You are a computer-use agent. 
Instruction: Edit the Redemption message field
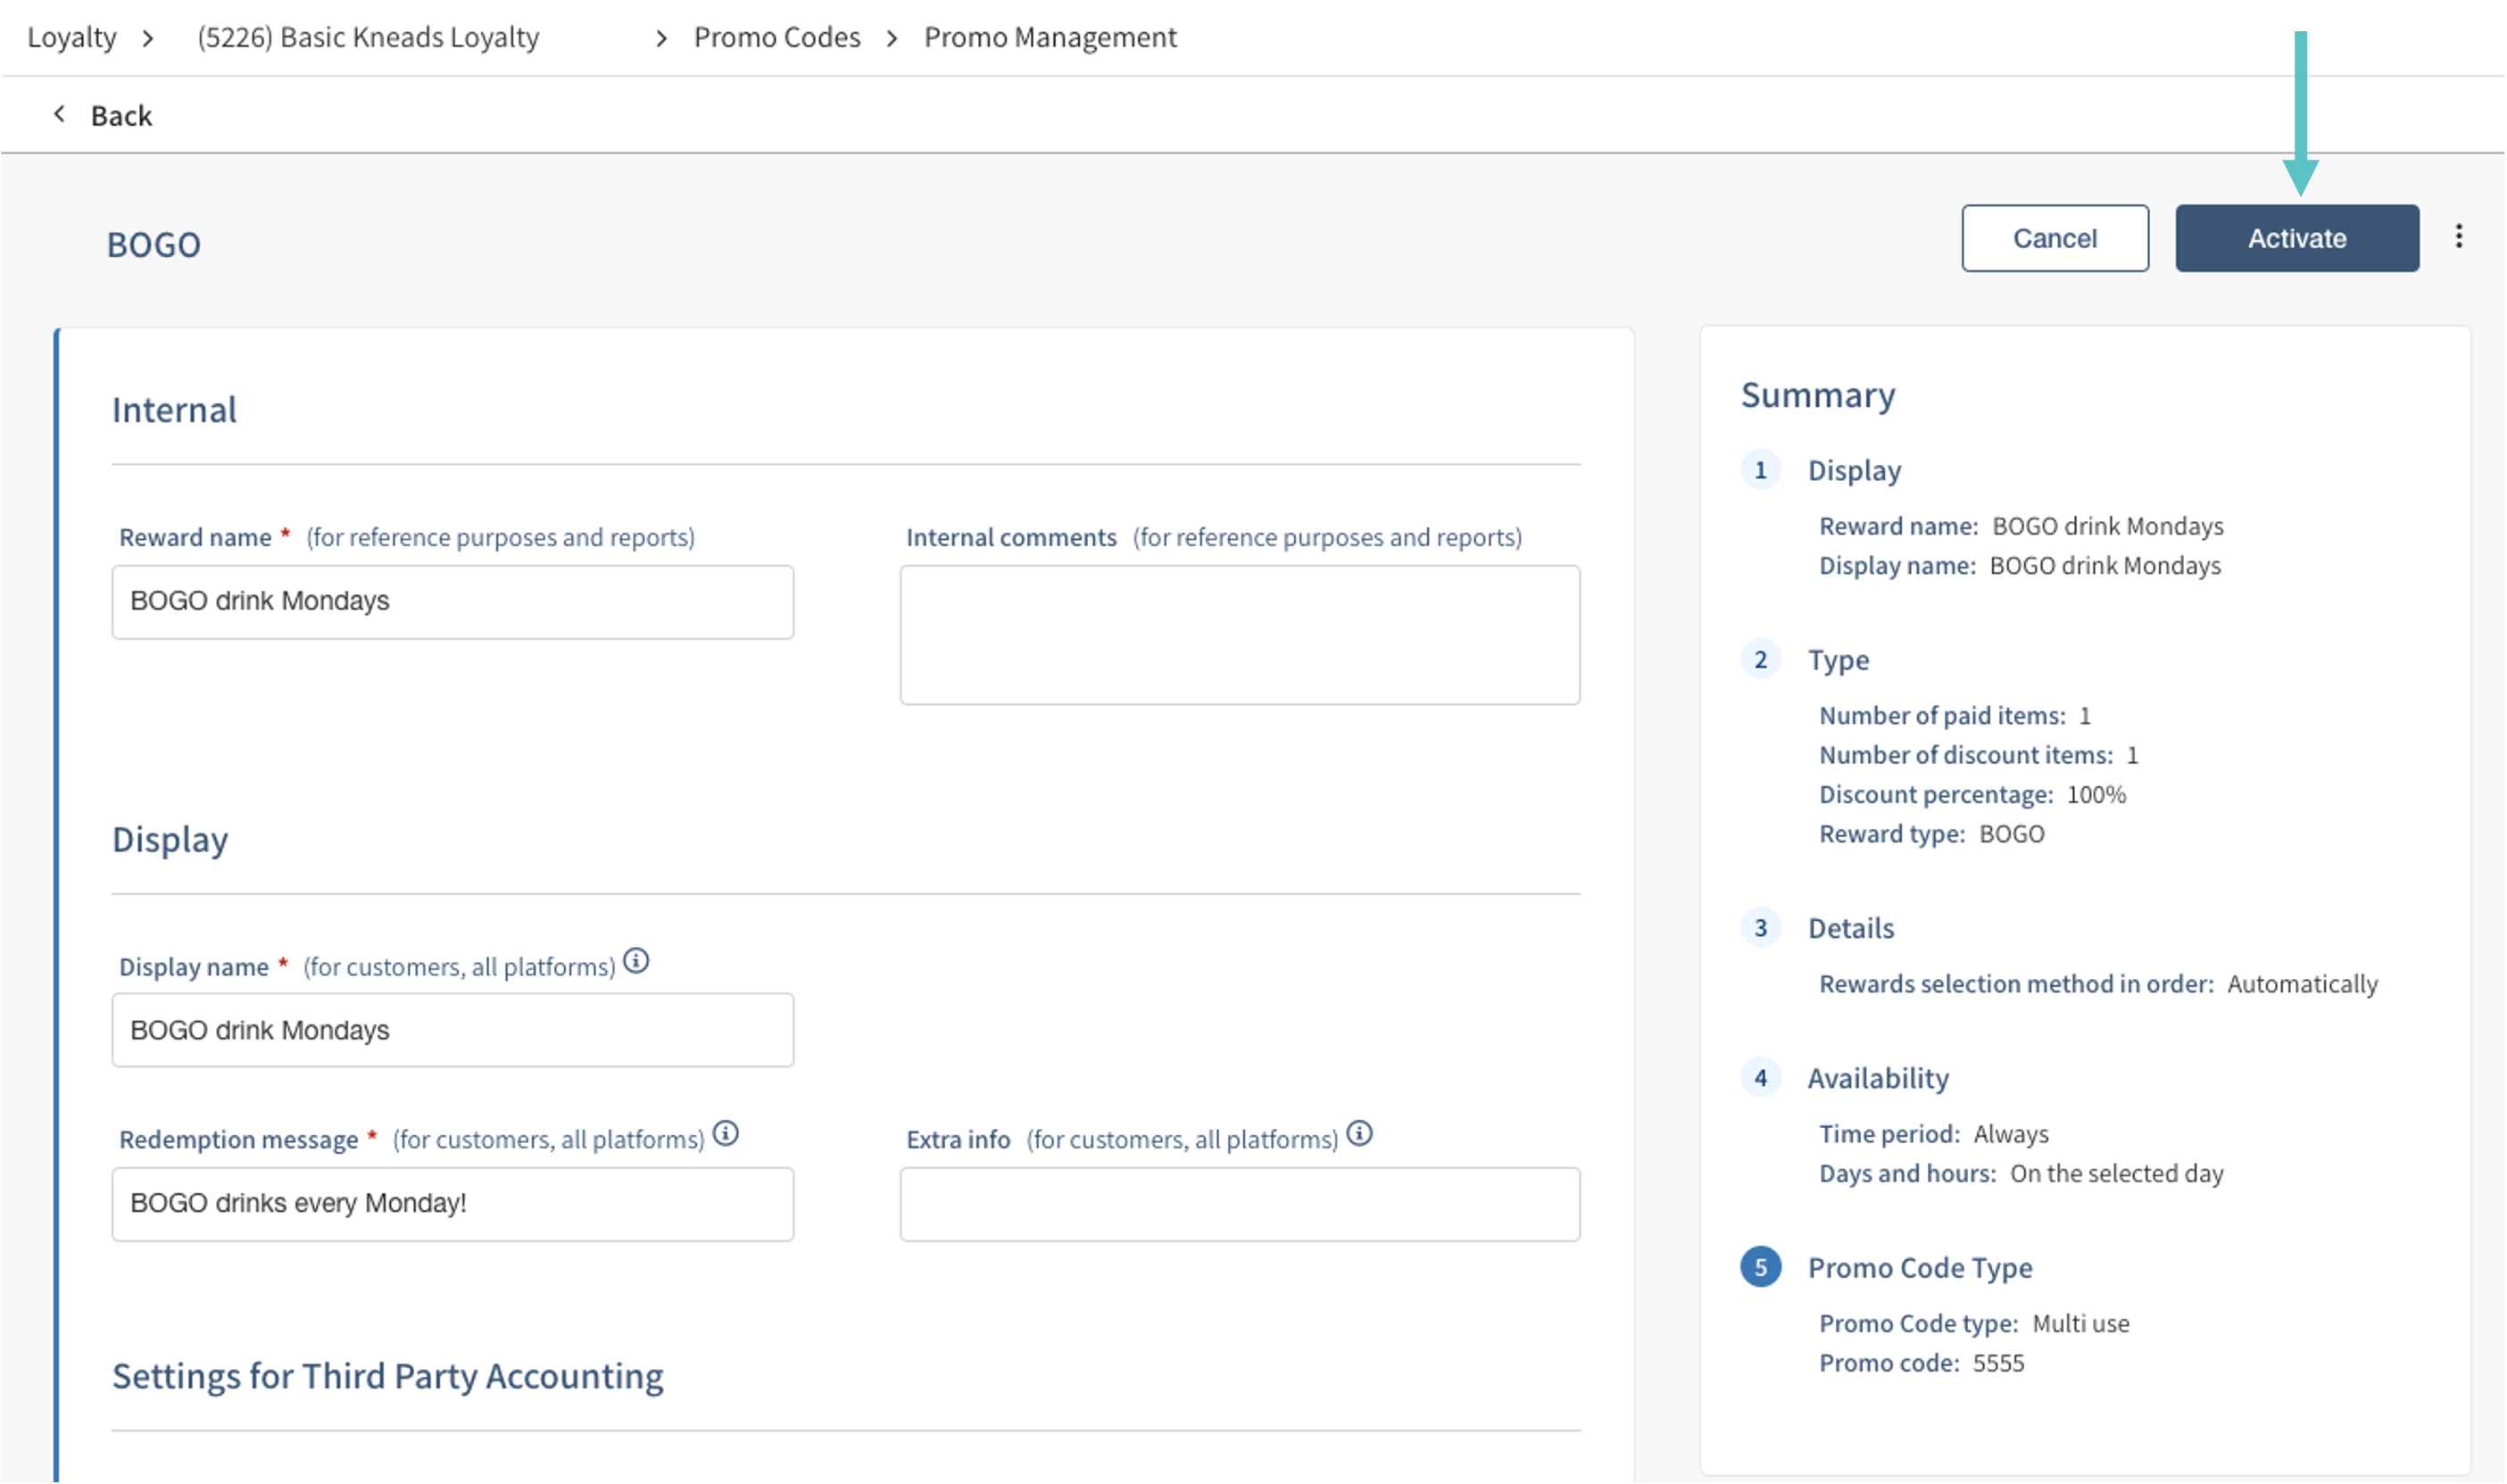point(452,1204)
